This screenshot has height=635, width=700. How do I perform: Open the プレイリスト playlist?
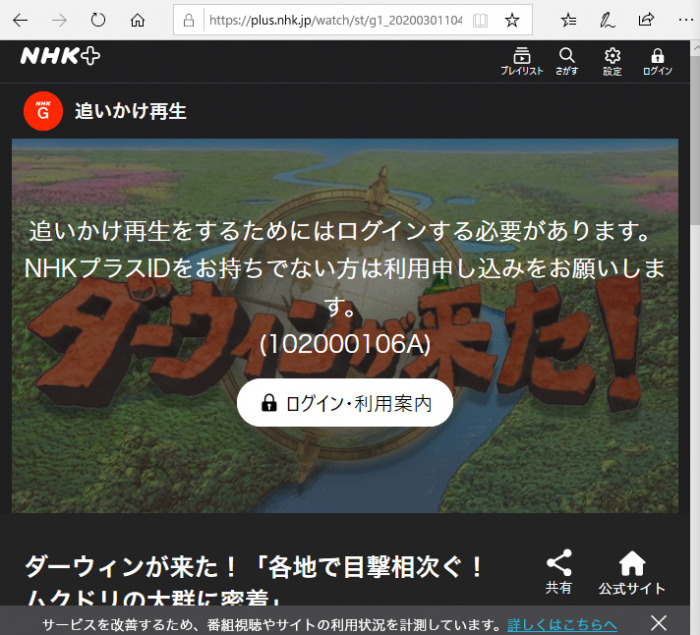click(522, 62)
